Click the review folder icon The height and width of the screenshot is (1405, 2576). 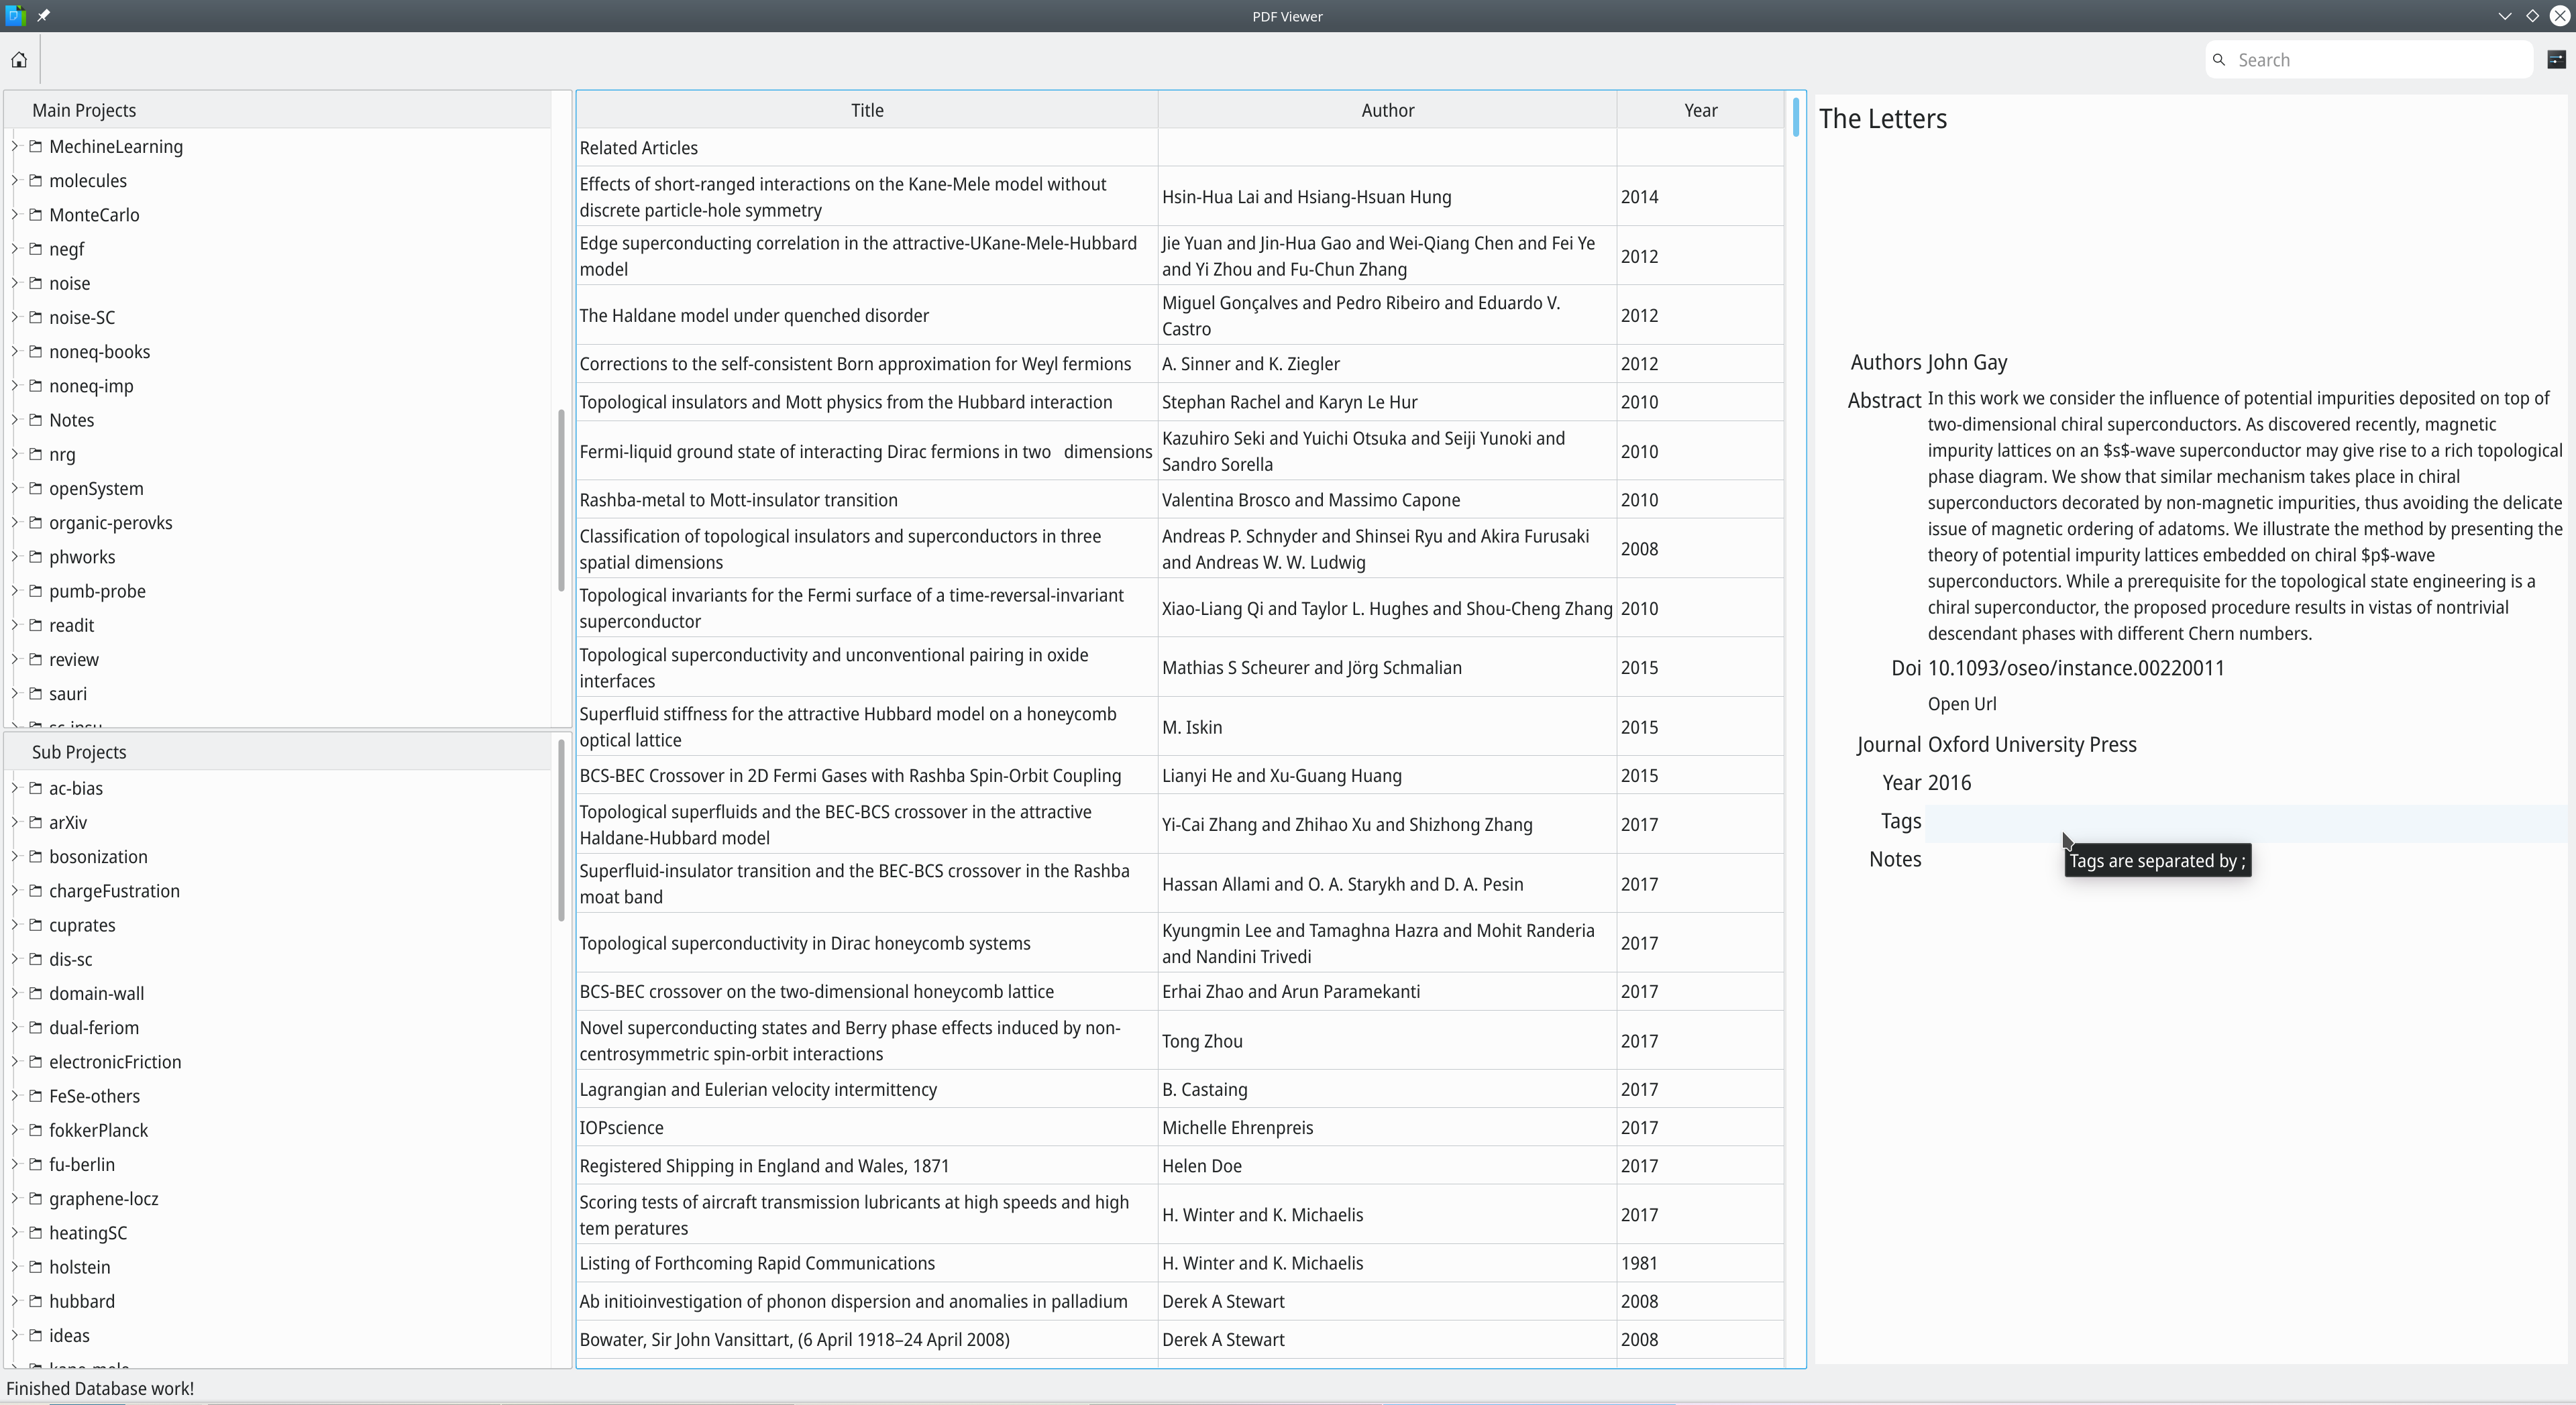coord(36,659)
